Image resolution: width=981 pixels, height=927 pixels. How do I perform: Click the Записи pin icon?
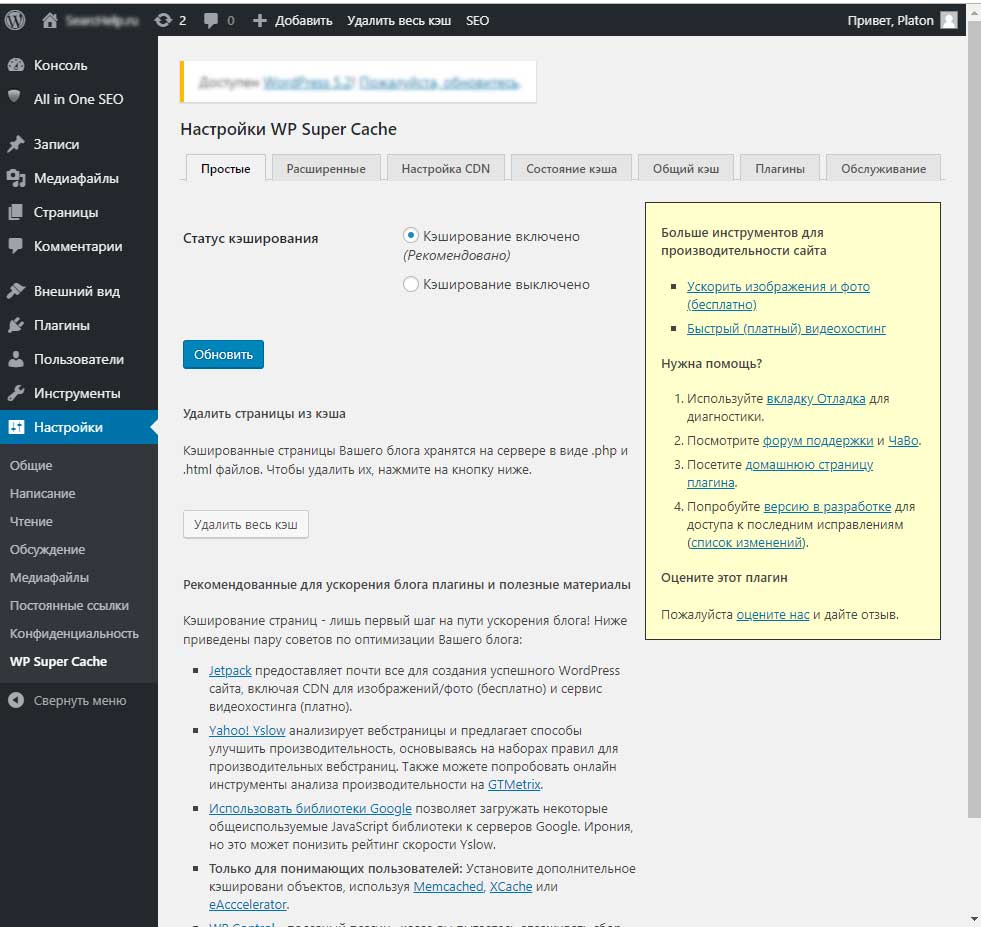click(x=16, y=144)
